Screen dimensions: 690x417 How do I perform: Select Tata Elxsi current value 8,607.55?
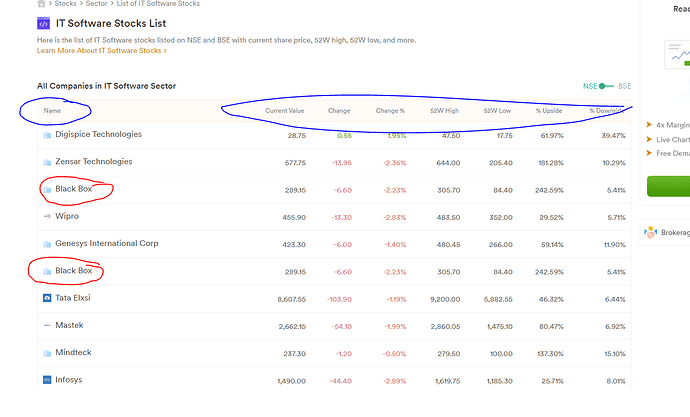291,299
